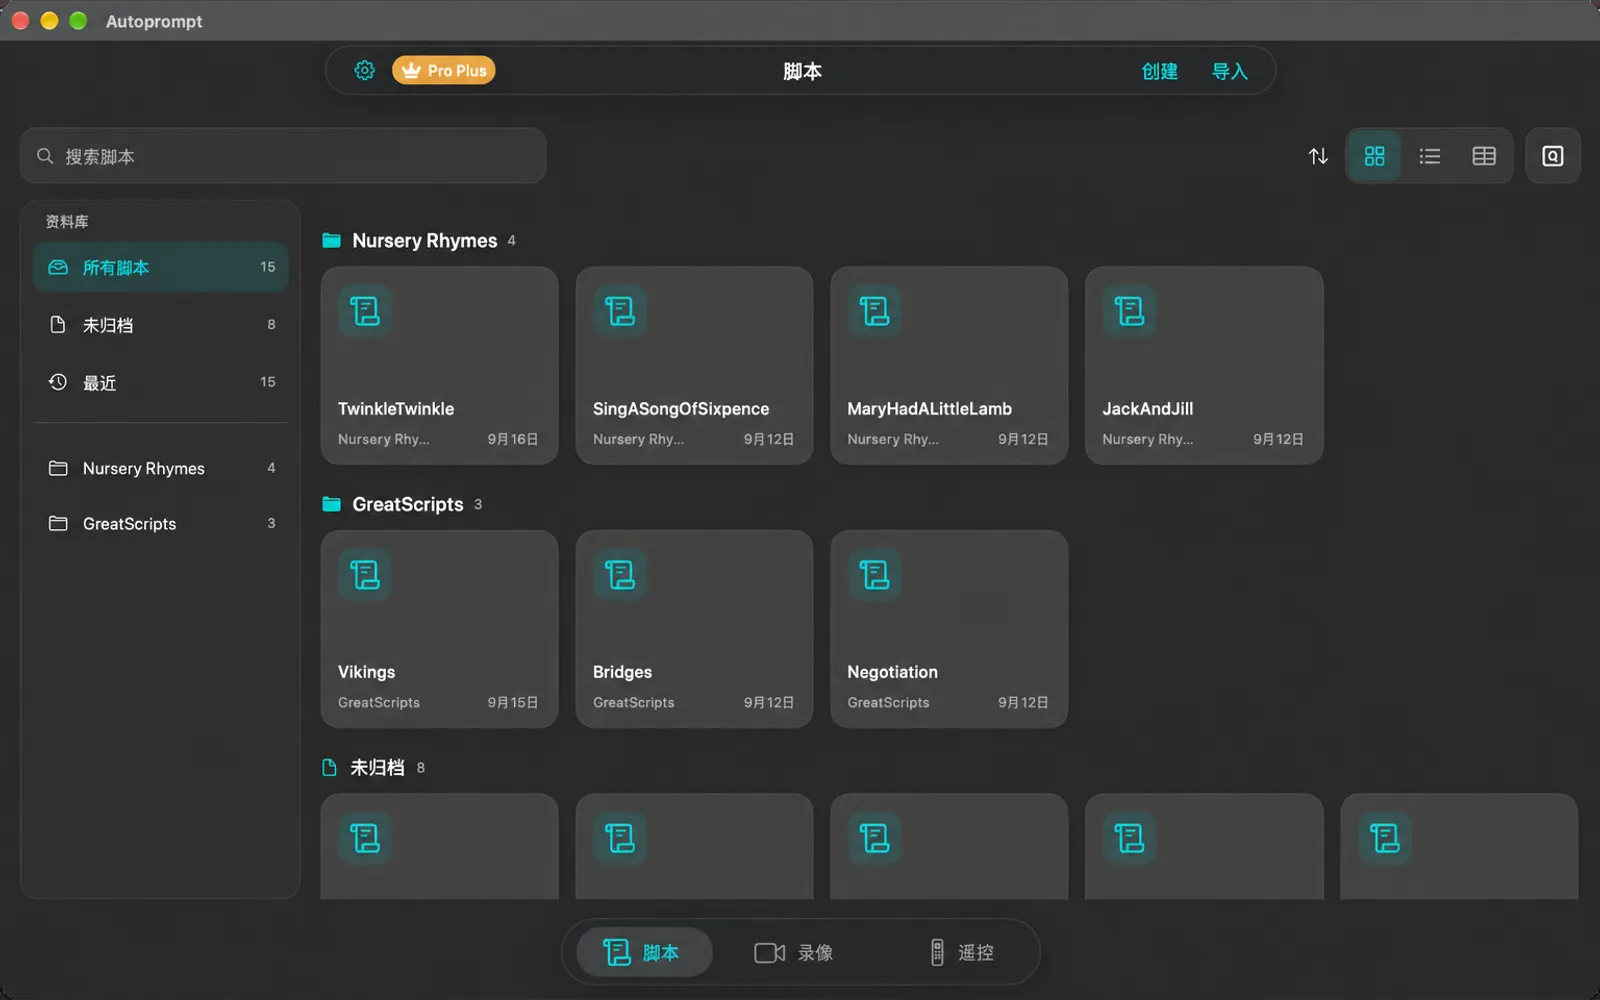The image size is (1600, 1000).
Task: Switch to the 录像 recording tab
Action: pos(794,952)
